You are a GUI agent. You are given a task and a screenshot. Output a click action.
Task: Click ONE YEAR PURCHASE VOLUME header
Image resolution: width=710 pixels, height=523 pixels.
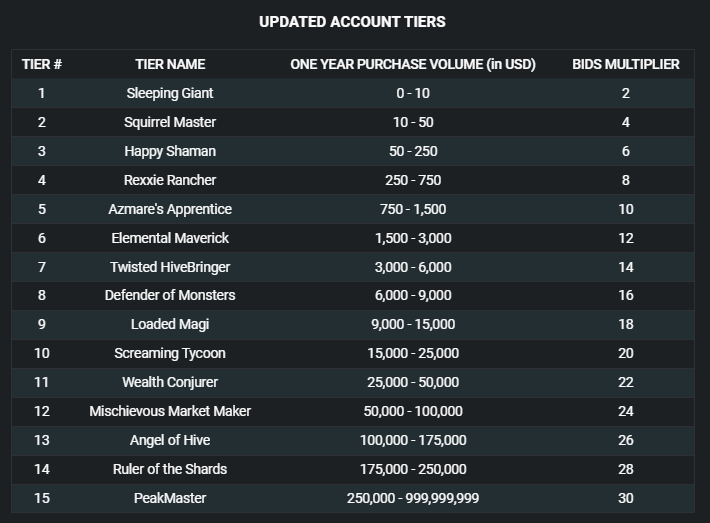(413, 64)
